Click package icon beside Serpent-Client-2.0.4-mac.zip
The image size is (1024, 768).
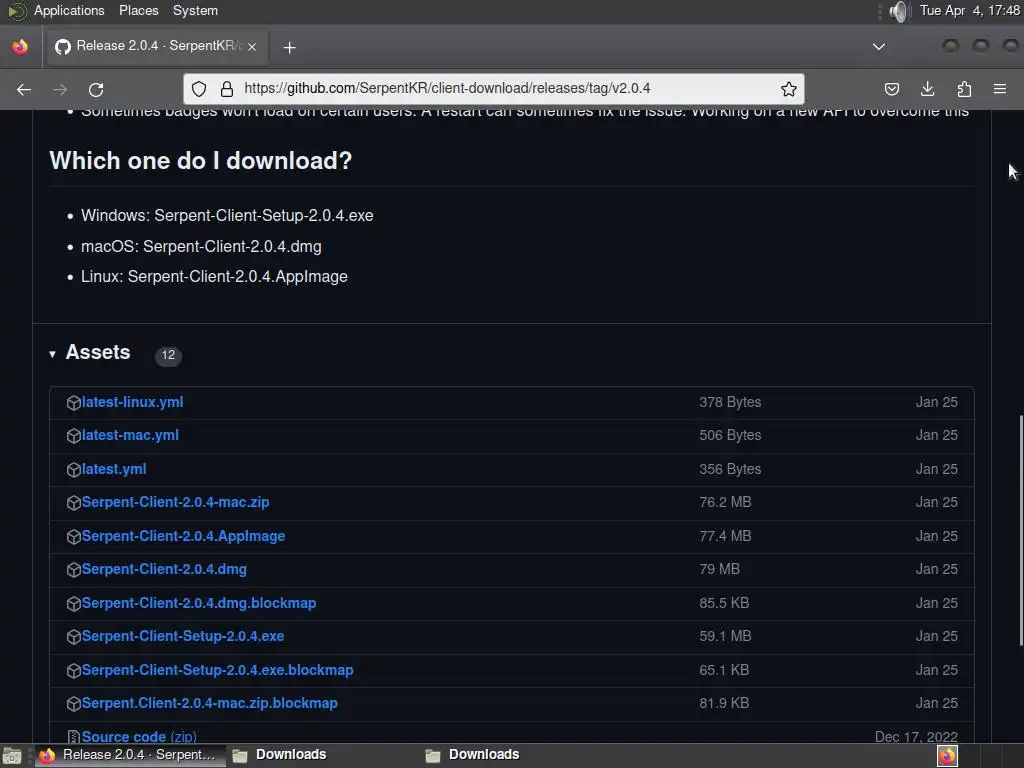tap(74, 503)
